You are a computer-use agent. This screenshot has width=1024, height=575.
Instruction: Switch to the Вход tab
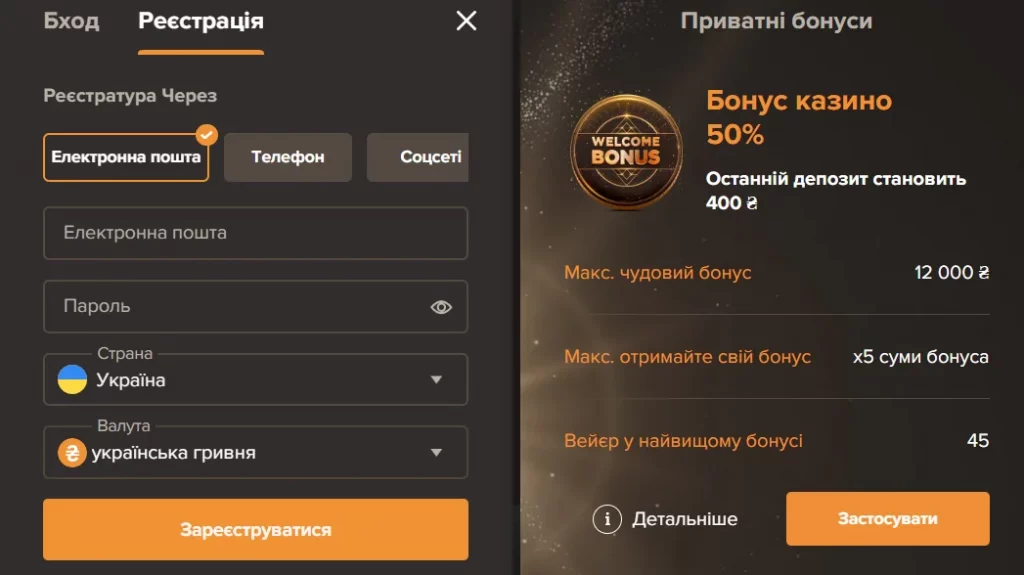[x=71, y=21]
